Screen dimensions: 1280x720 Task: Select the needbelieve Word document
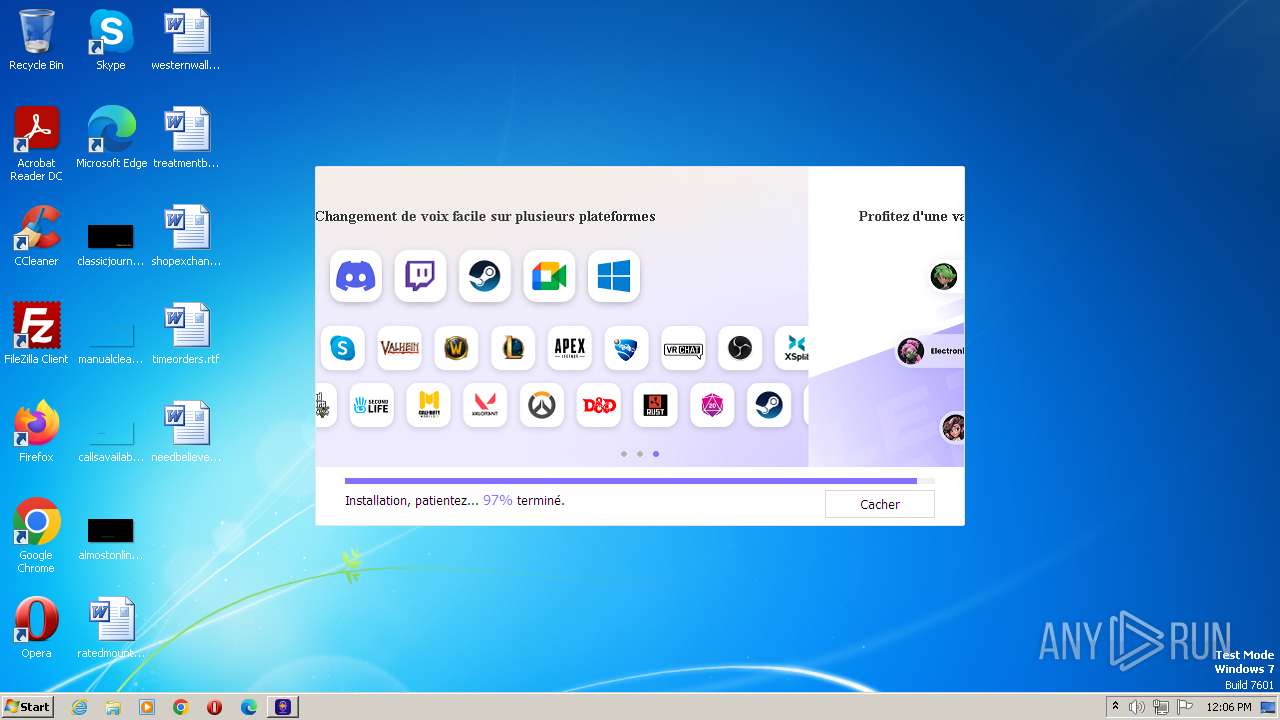(x=186, y=432)
